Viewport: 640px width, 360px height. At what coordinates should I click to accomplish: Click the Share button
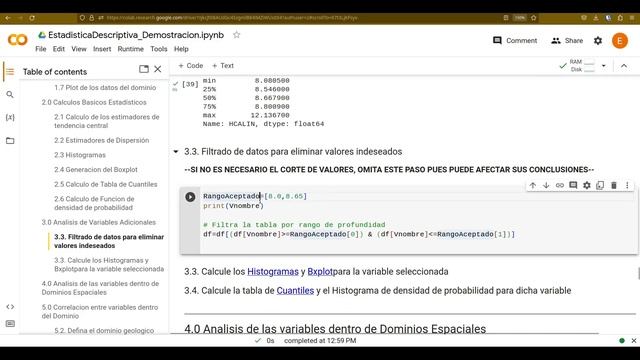tap(567, 40)
